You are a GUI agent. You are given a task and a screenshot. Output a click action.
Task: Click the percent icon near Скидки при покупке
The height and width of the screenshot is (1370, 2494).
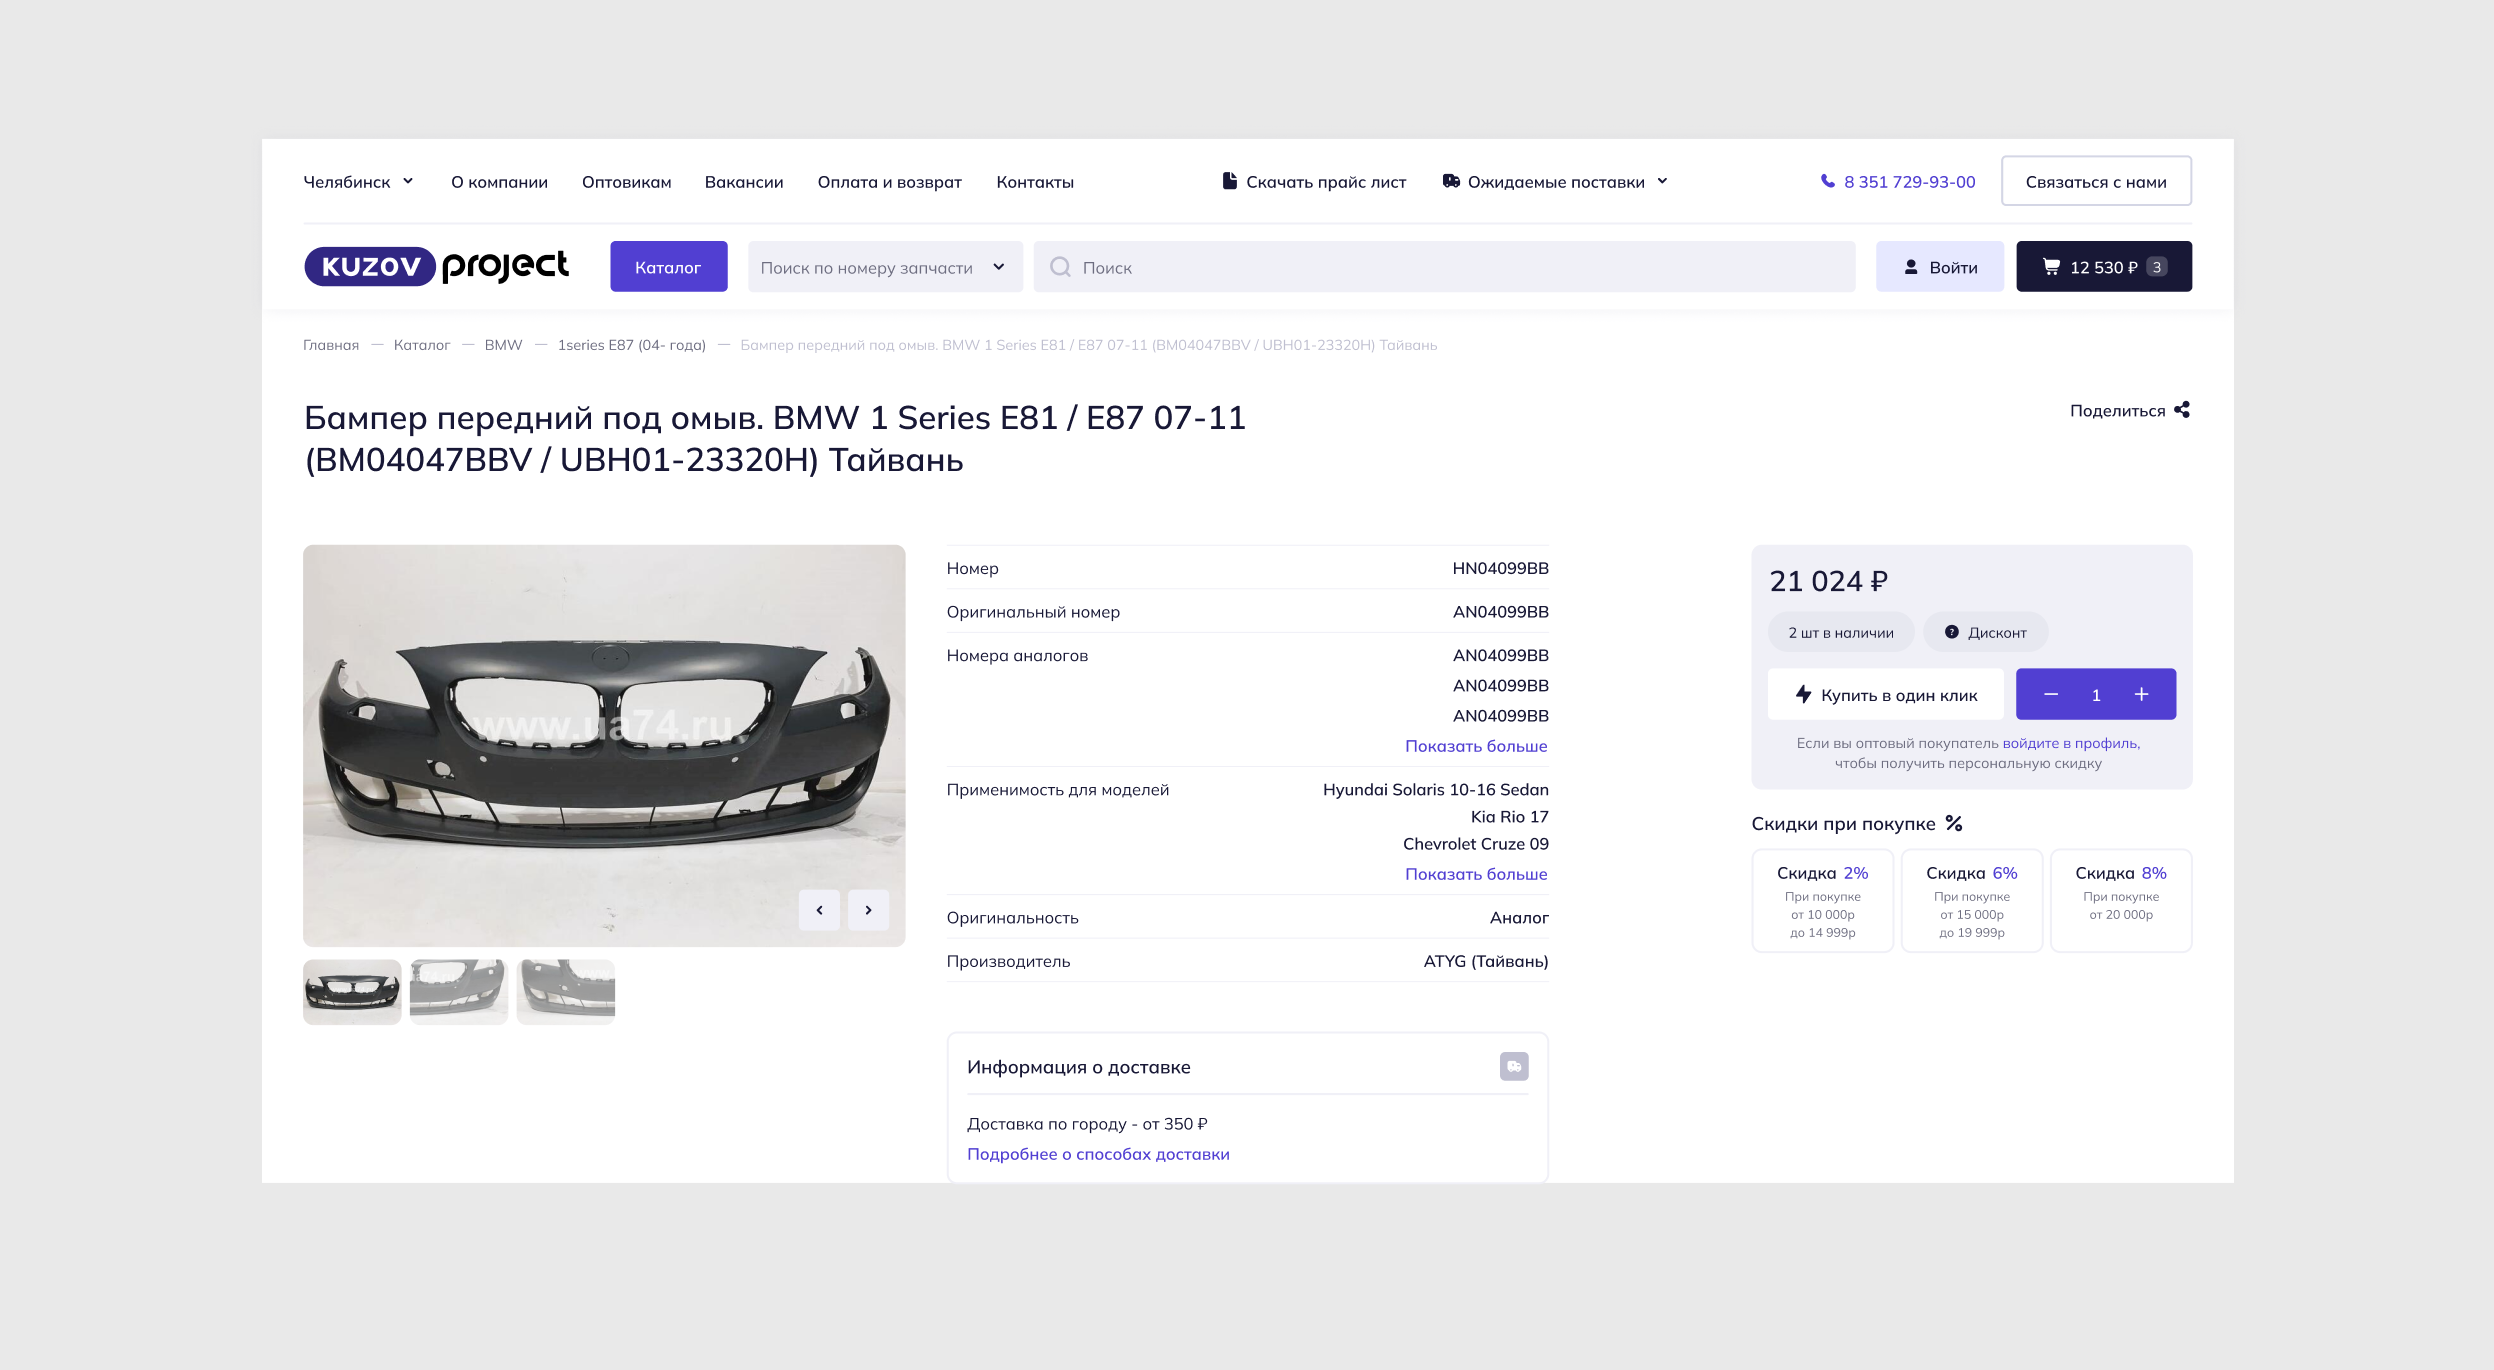tap(1954, 823)
